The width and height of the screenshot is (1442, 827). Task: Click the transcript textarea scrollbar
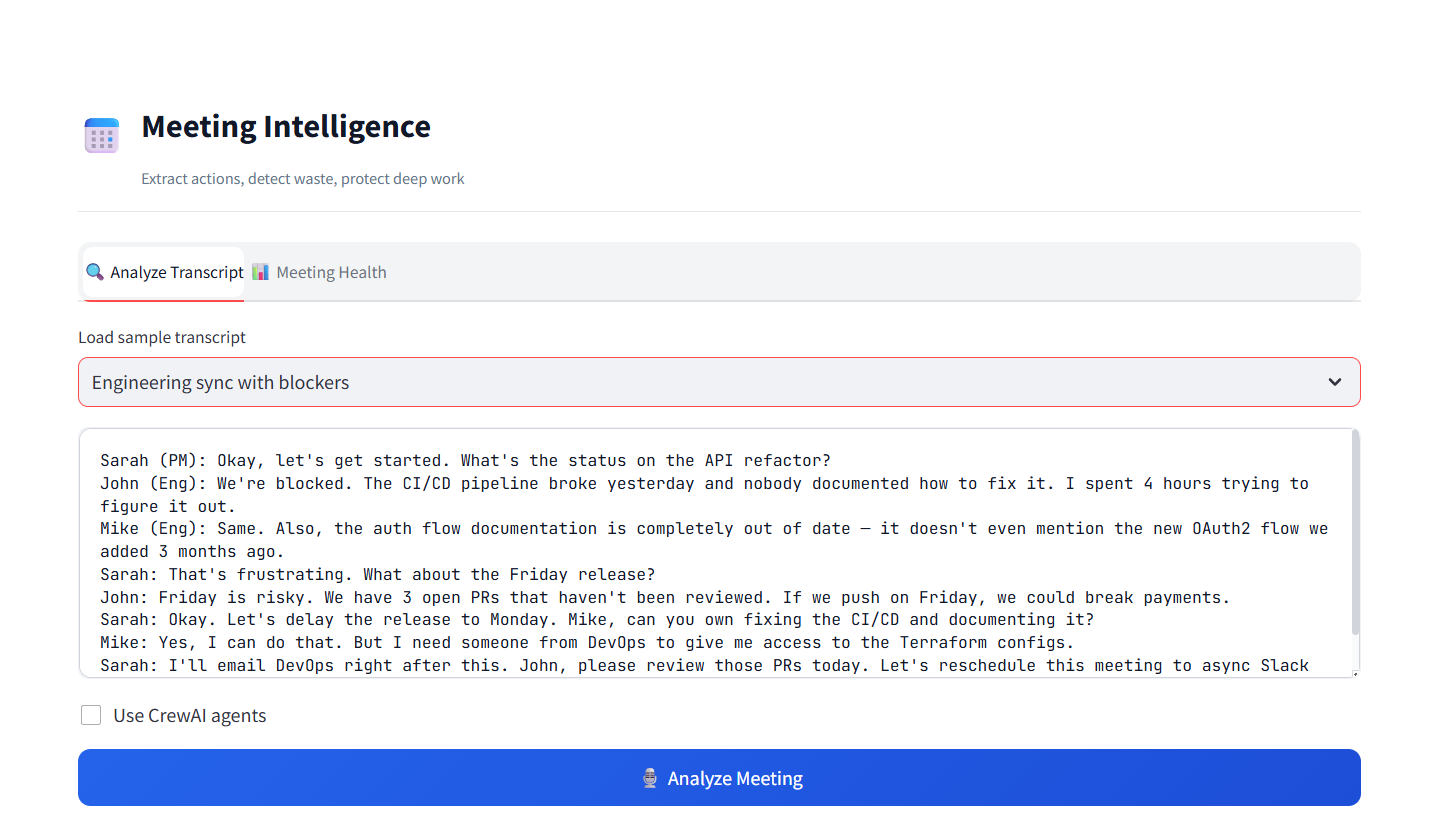(1355, 530)
